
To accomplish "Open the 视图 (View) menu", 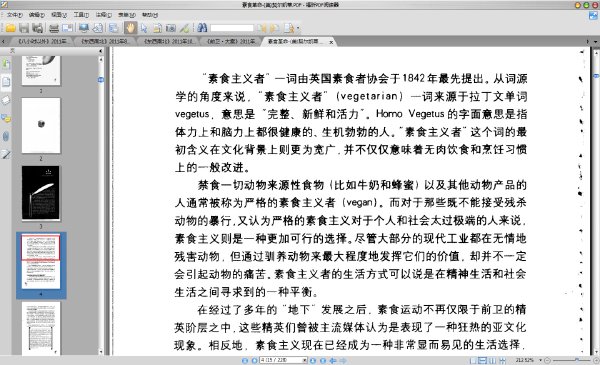I will coord(59,15).
